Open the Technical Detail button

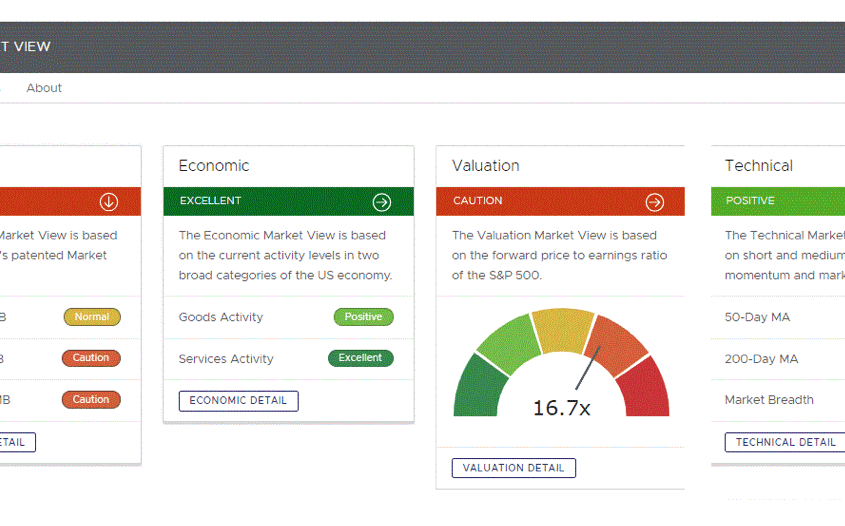[785, 442]
